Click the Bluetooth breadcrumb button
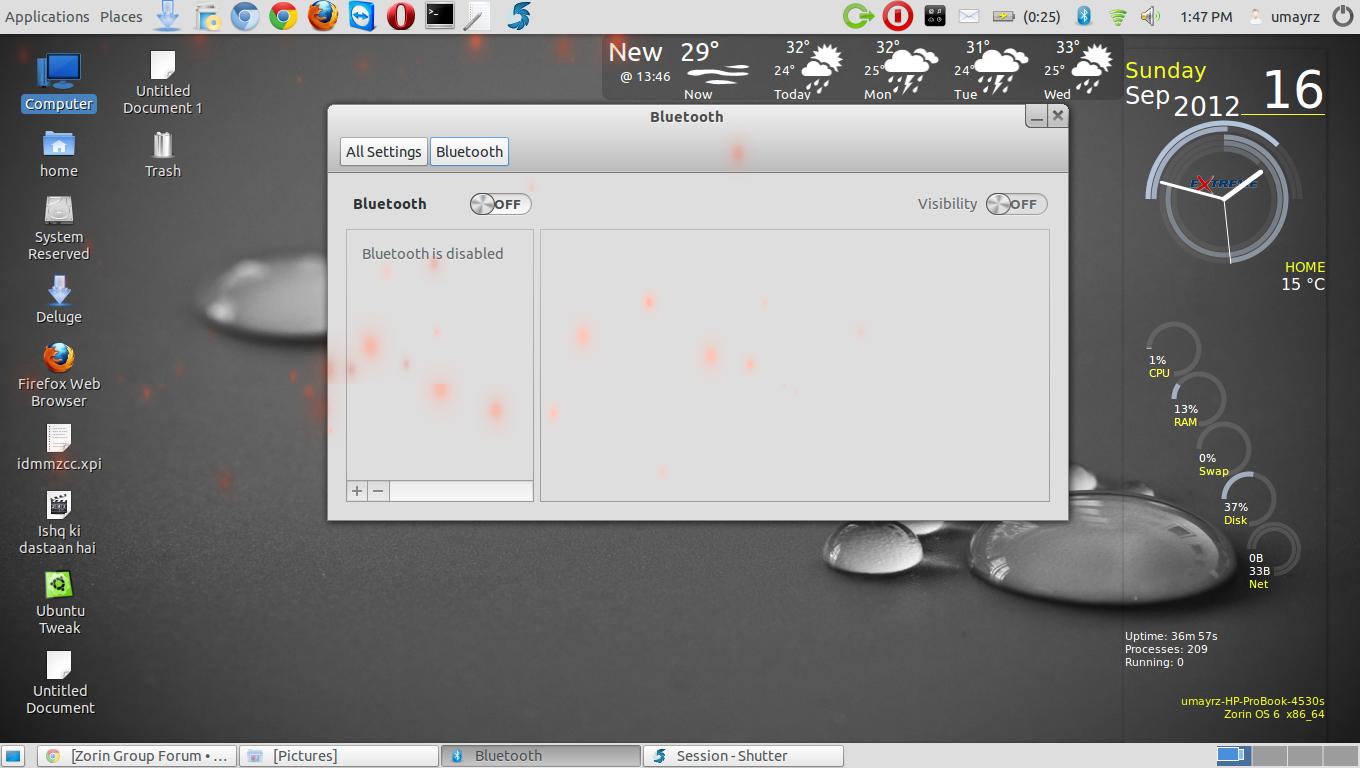1360x768 pixels. pos(469,152)
